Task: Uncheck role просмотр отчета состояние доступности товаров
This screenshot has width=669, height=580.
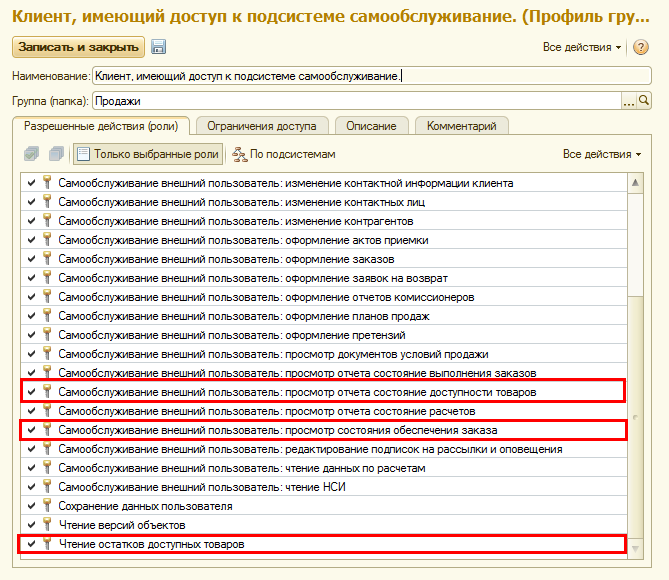Action: 31,391
